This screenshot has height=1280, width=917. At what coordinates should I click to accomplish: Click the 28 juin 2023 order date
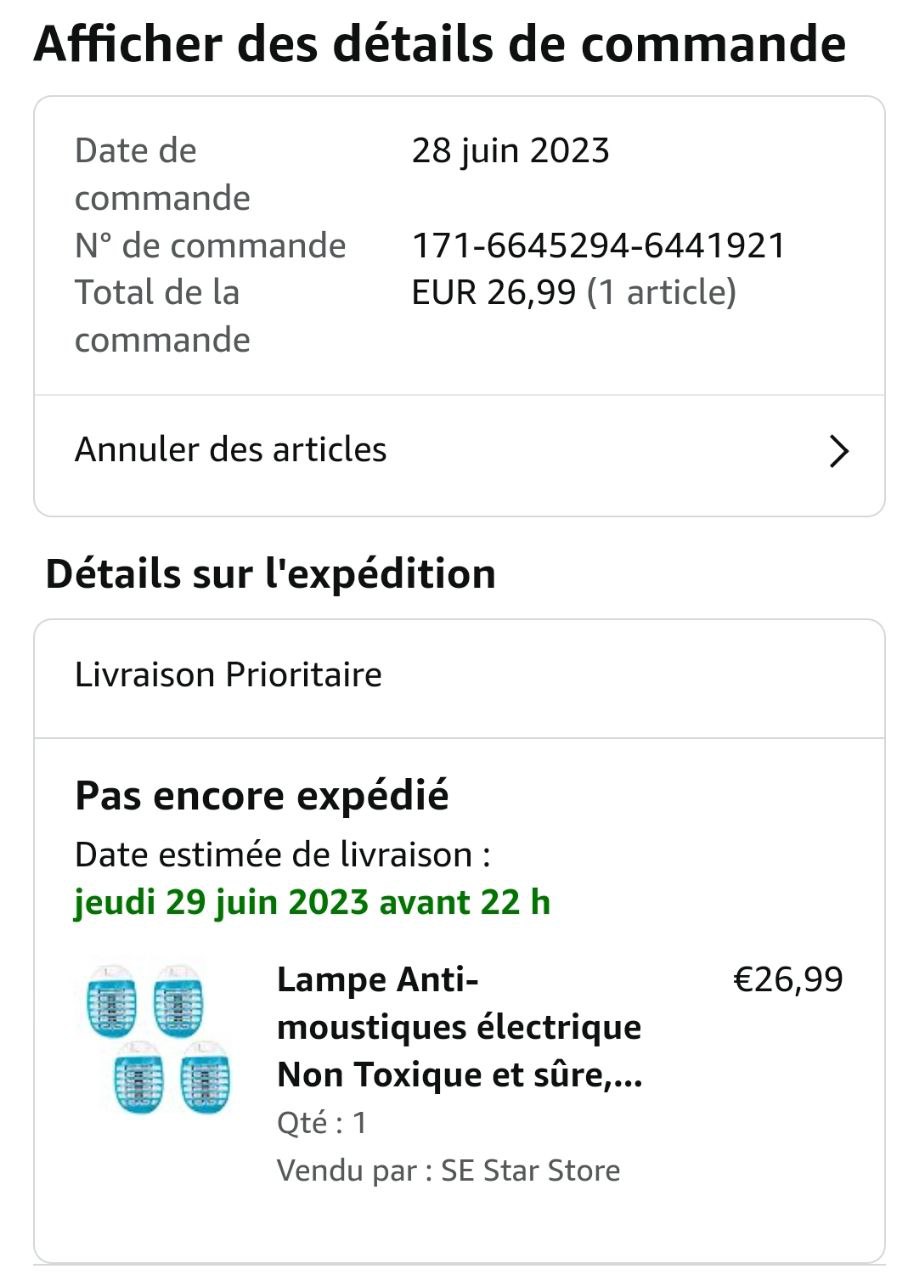510,151
